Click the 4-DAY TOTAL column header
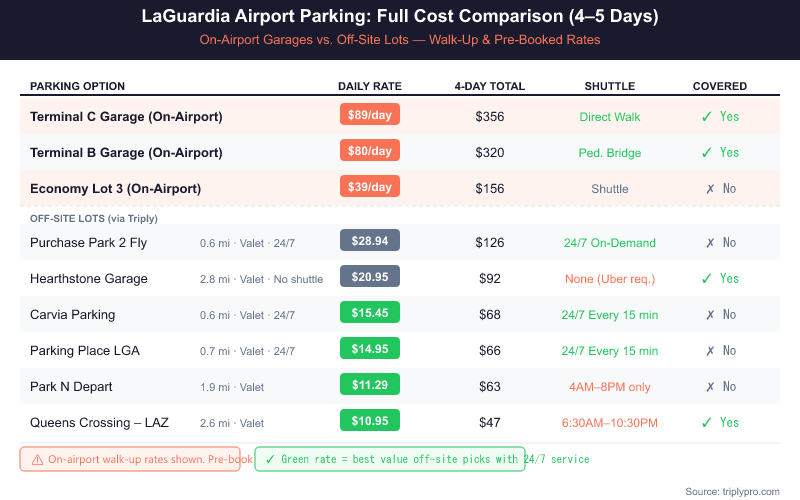800x500 pixels. [489, 86]
